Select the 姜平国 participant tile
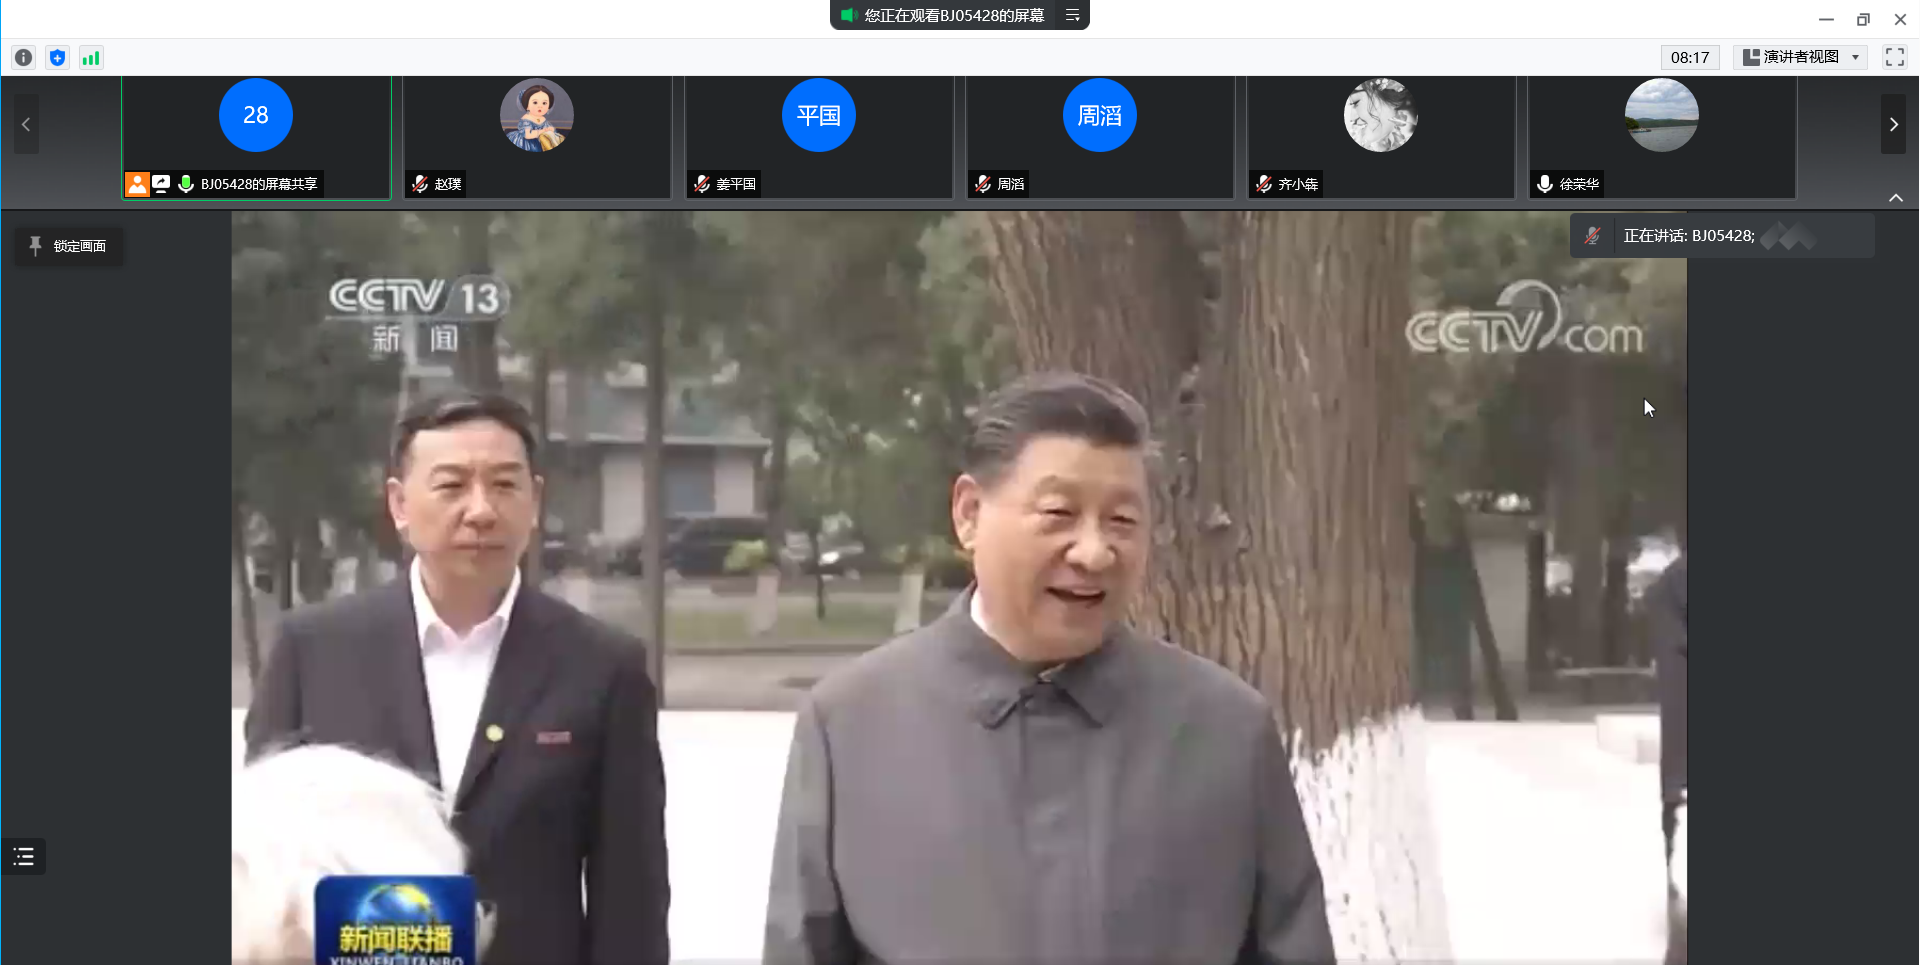The image size is (1920, 965). (x=818, y=137)
